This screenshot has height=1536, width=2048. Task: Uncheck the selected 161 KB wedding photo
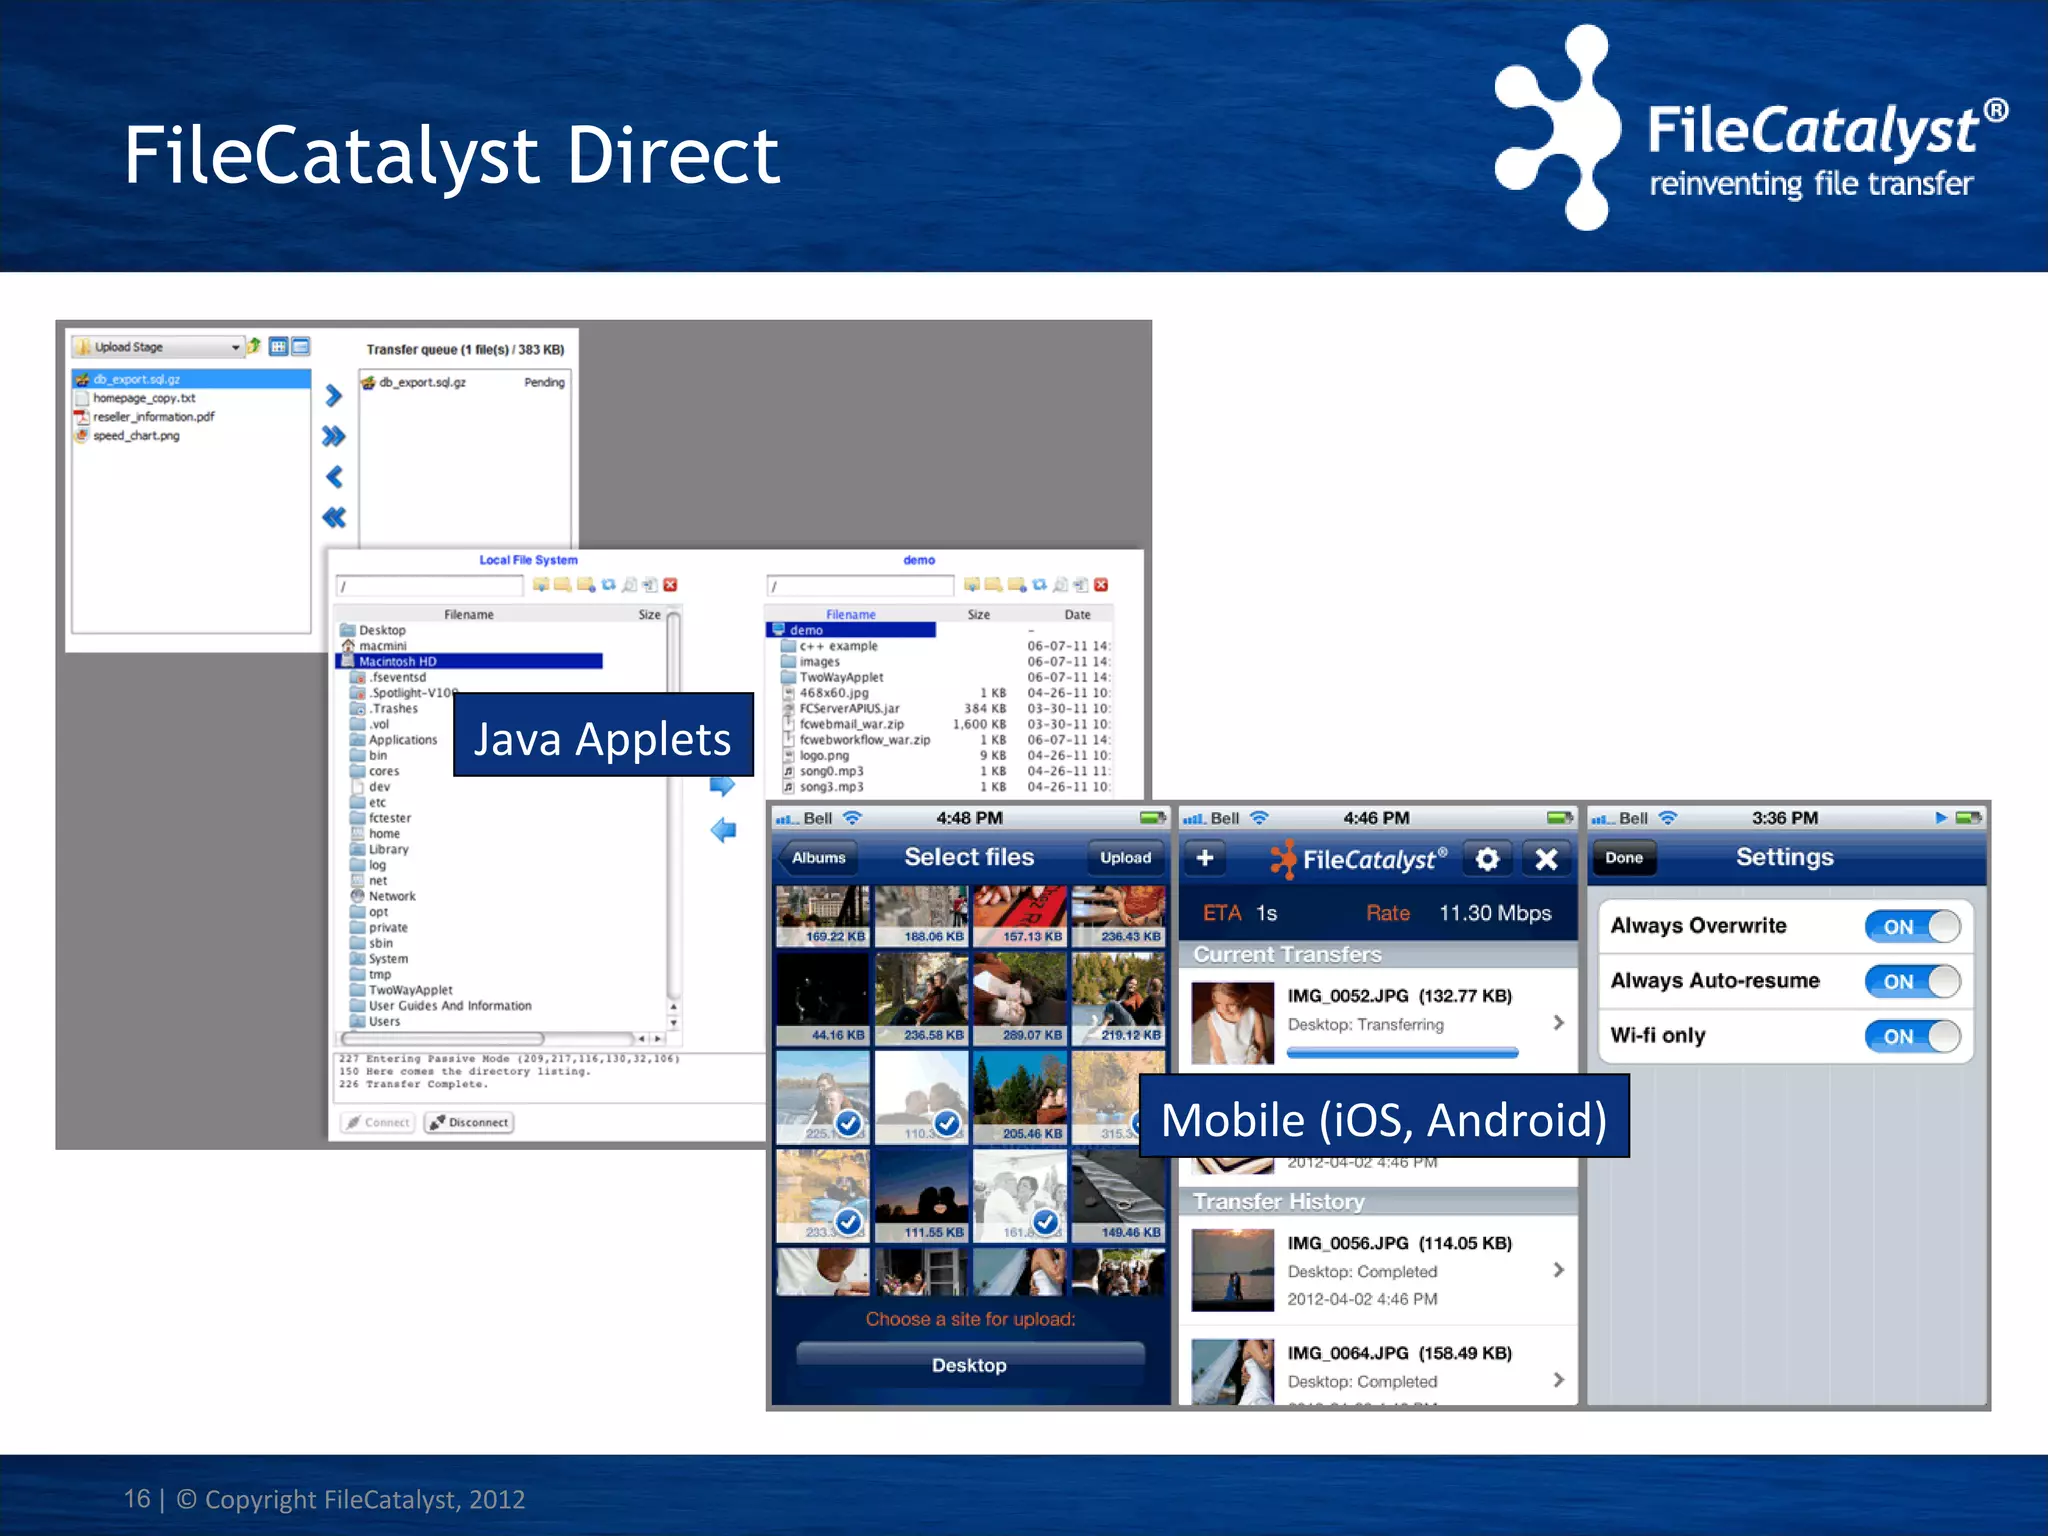point(1019,1196)
